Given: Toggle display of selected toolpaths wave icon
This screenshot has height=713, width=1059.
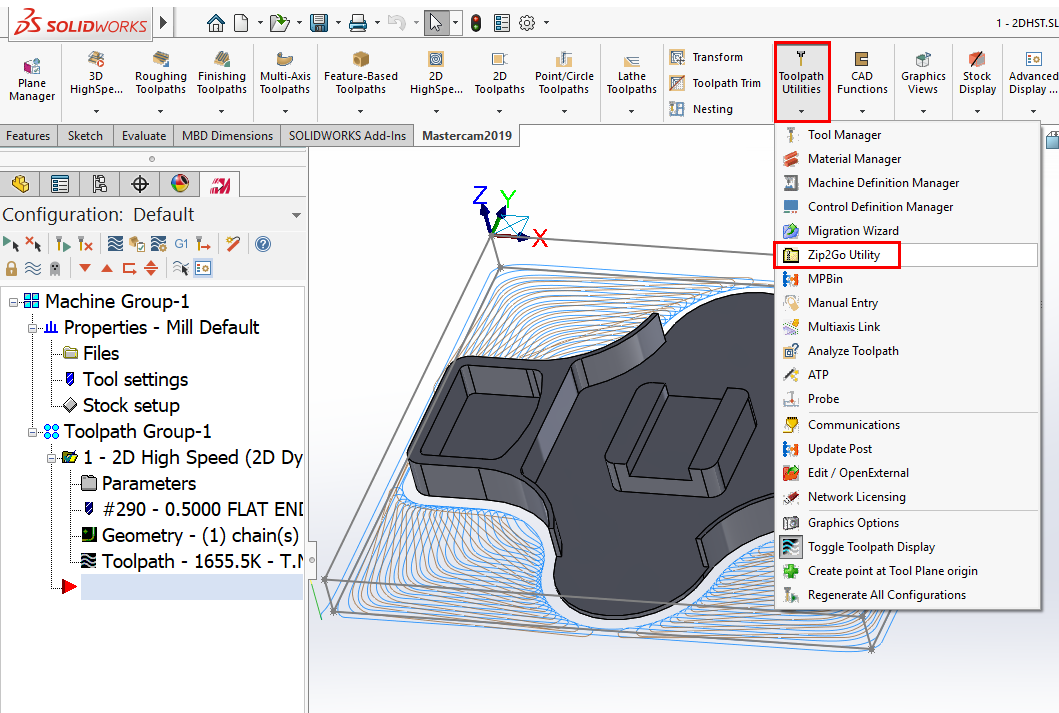Looking at the screenshot, I should (33, 268).
